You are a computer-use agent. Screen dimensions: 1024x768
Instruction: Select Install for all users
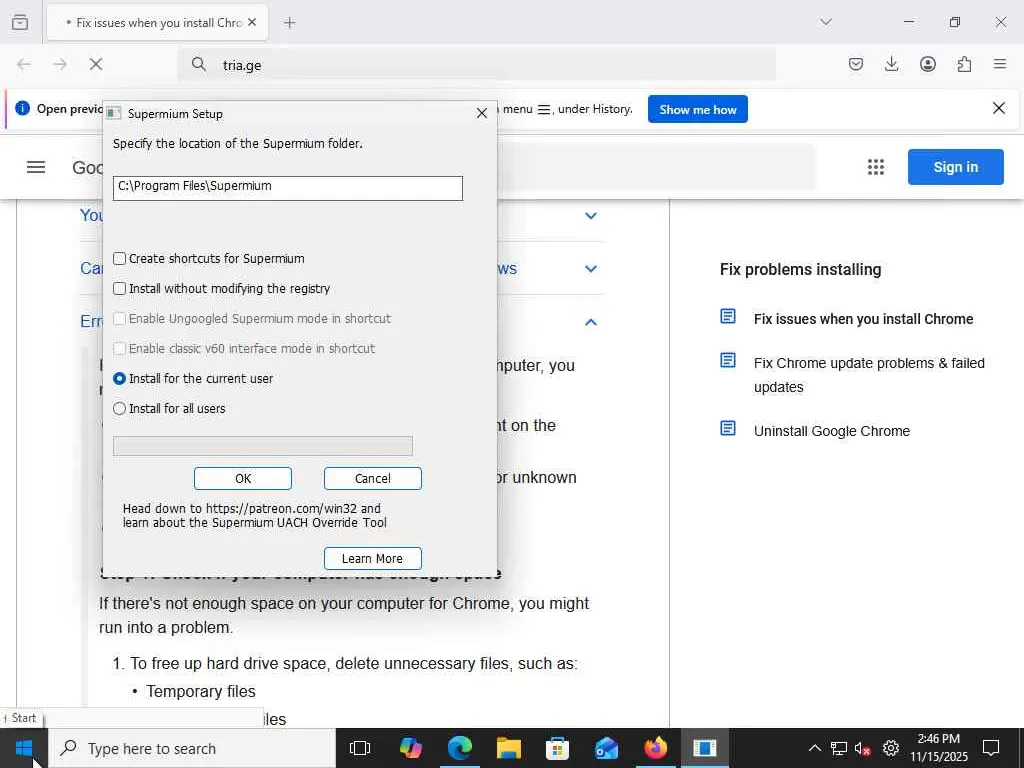pos(169,409)
